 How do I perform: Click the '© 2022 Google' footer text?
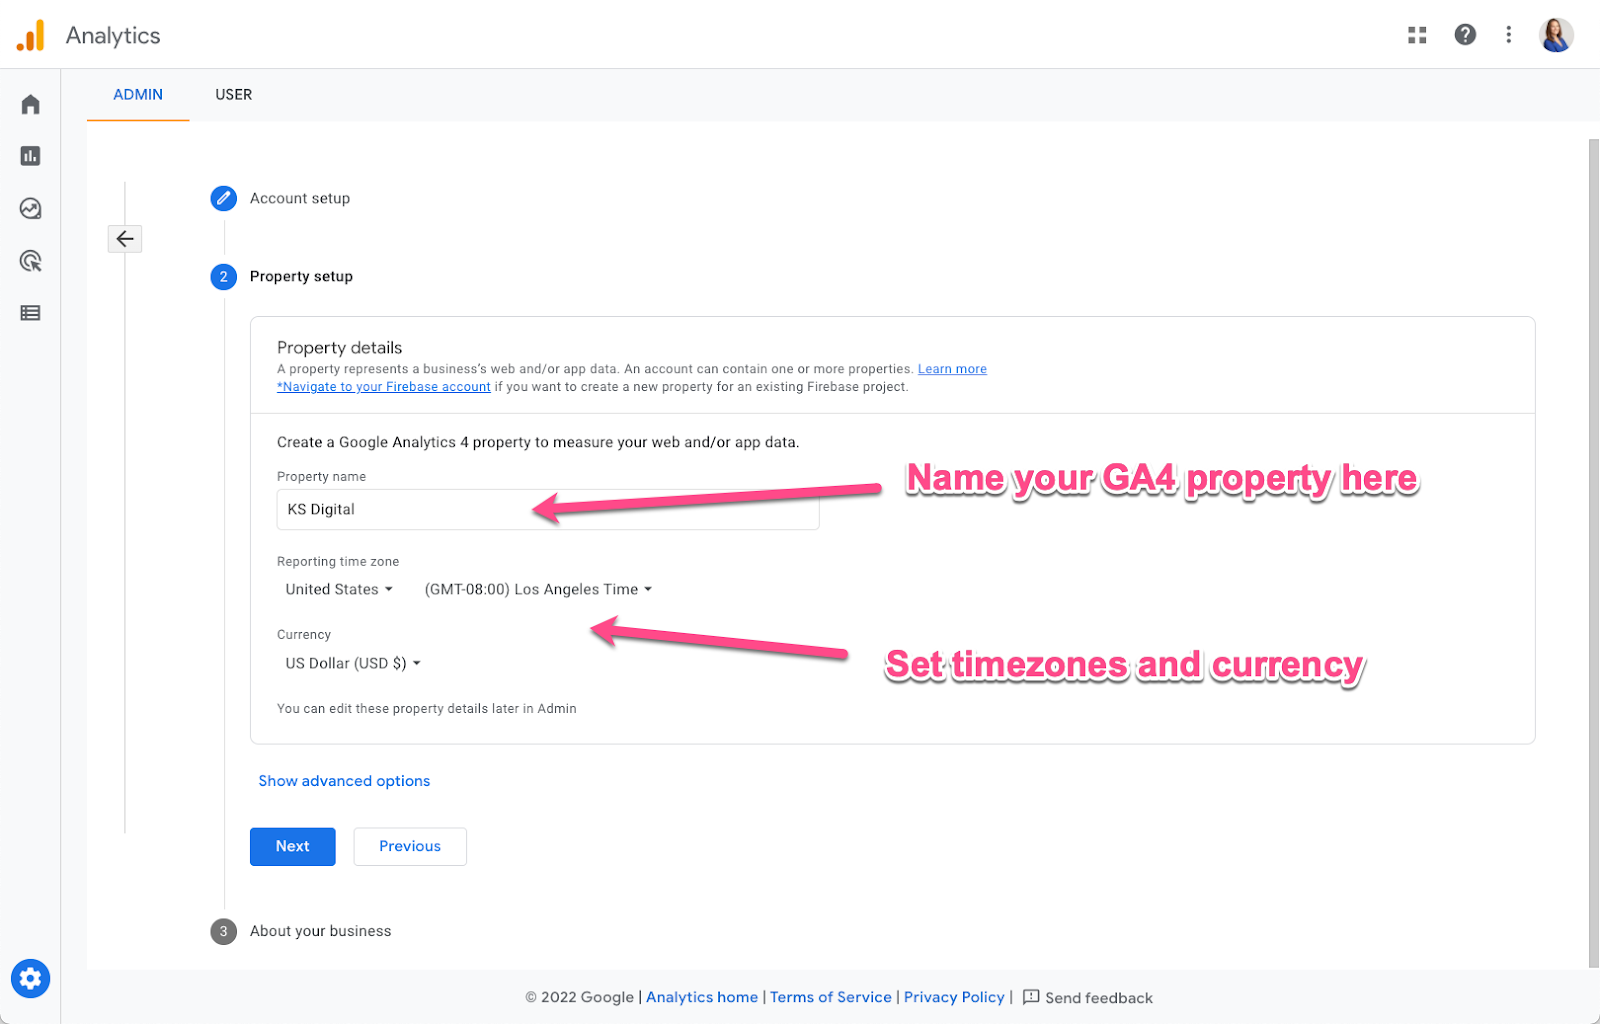[579, 997]
